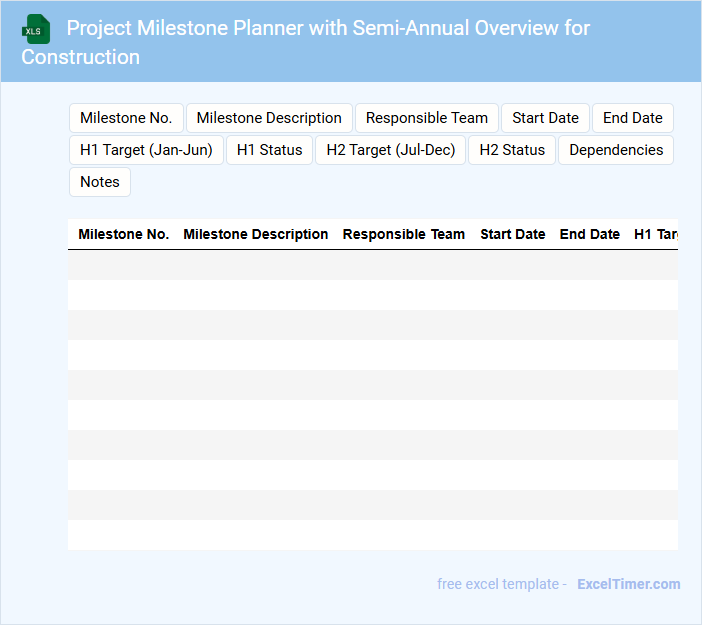Select the Dependencies tag

pyautogui.click(x=616, y=150)
